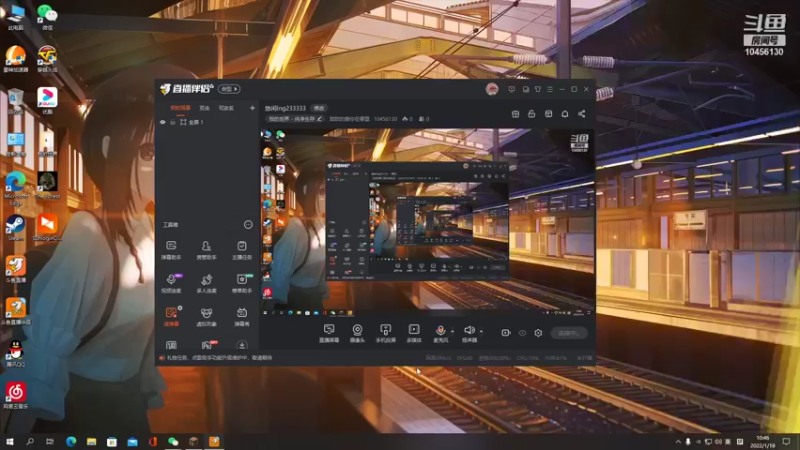Click the live preview area
Screen dimensions: 800x450
[428, 222]
